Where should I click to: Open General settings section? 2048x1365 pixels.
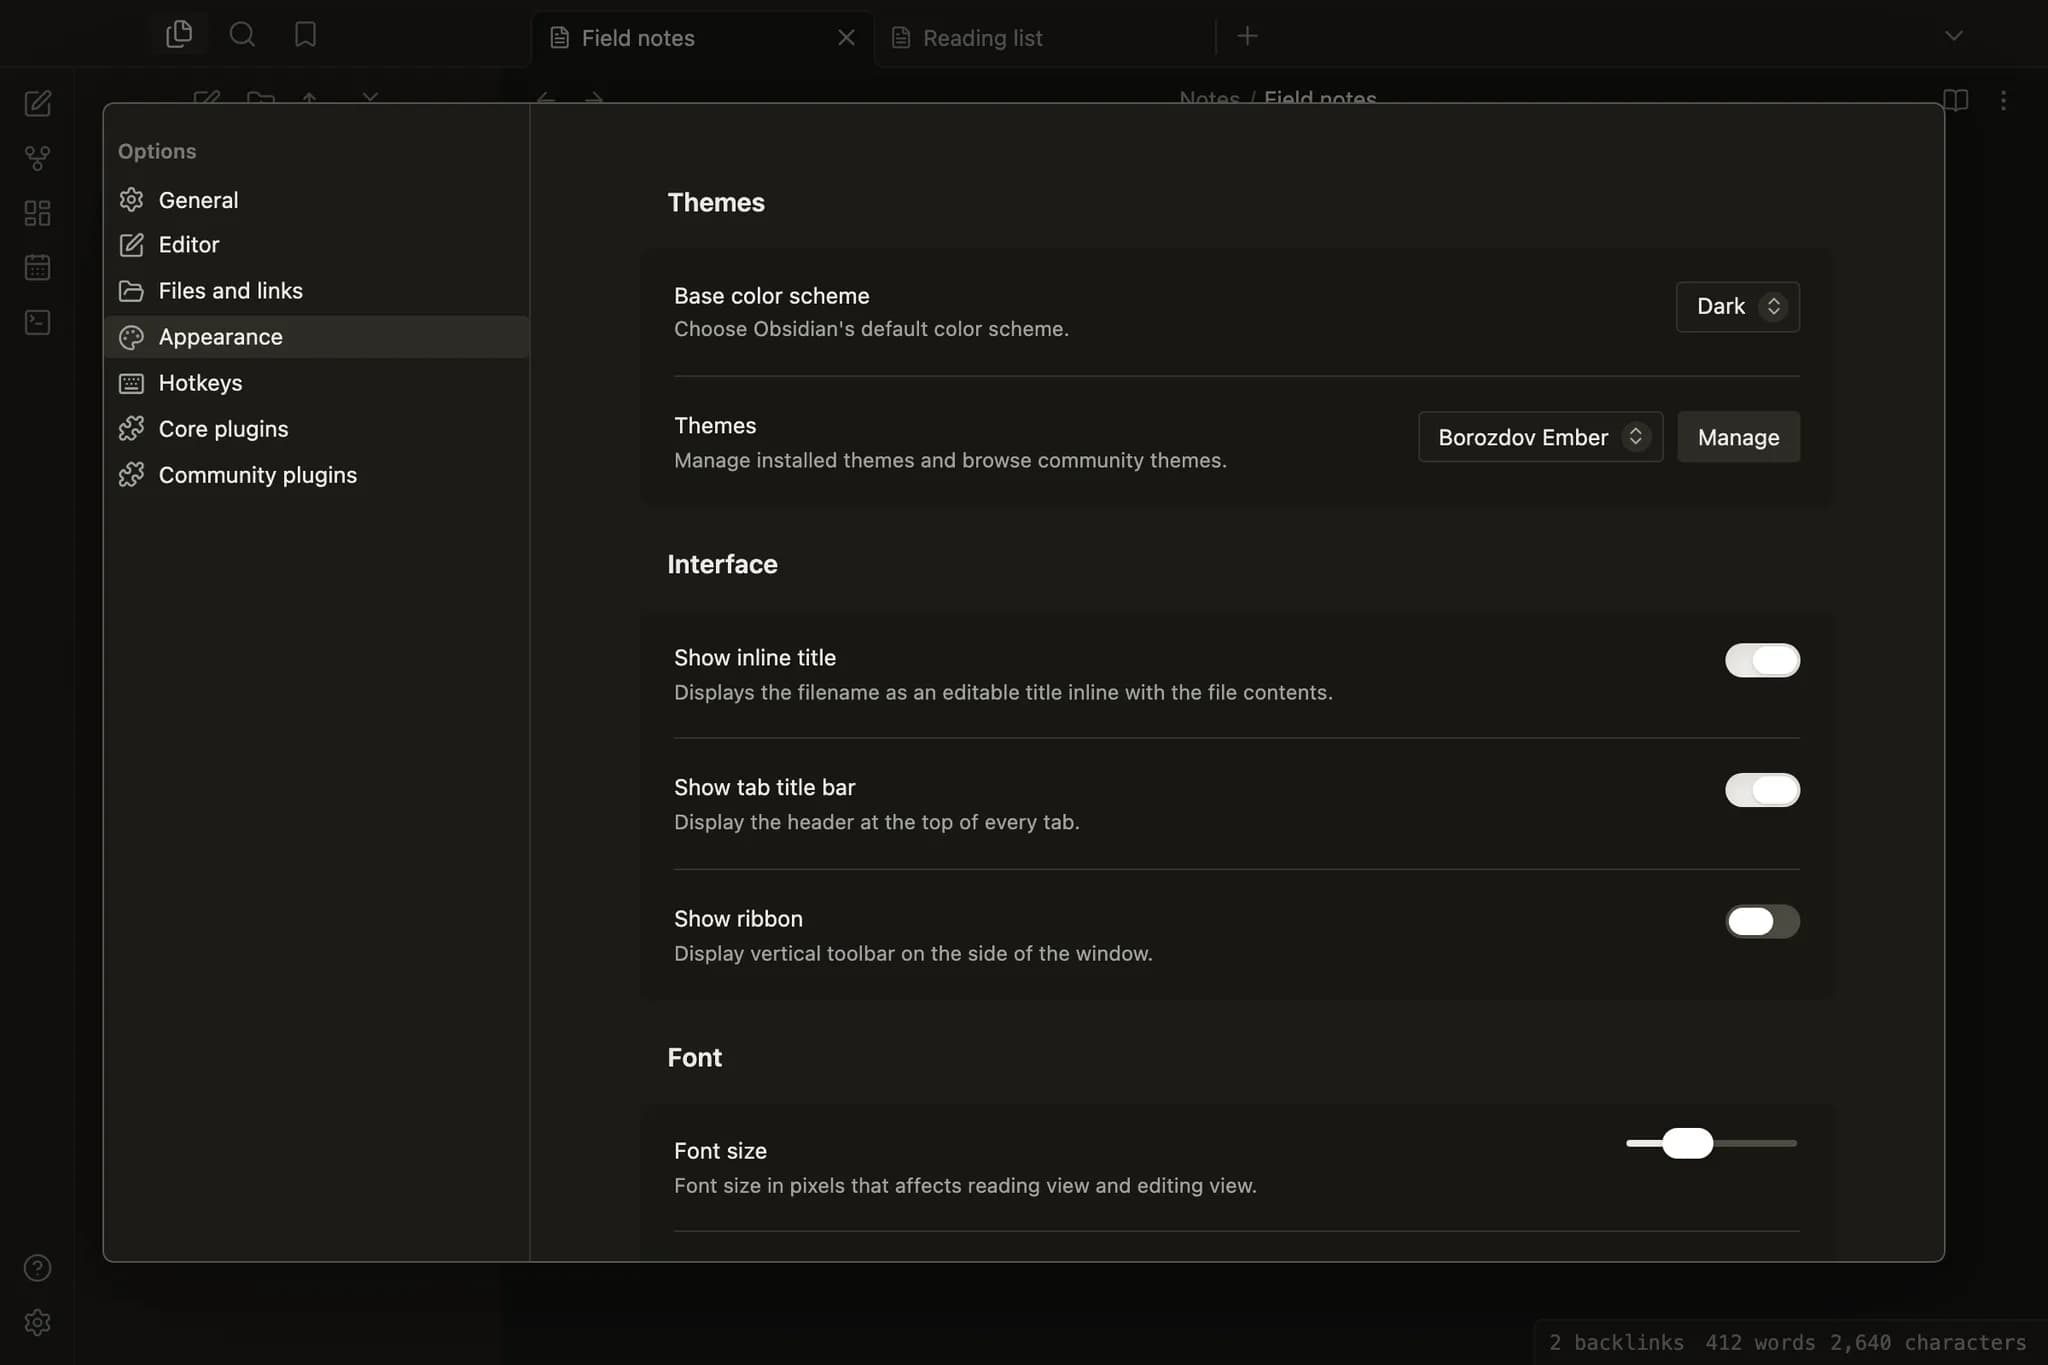(x=317, y=200)
